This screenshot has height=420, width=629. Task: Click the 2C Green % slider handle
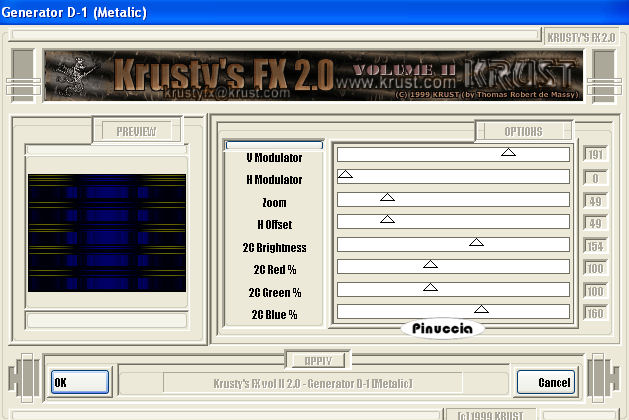tap(430, 287)
